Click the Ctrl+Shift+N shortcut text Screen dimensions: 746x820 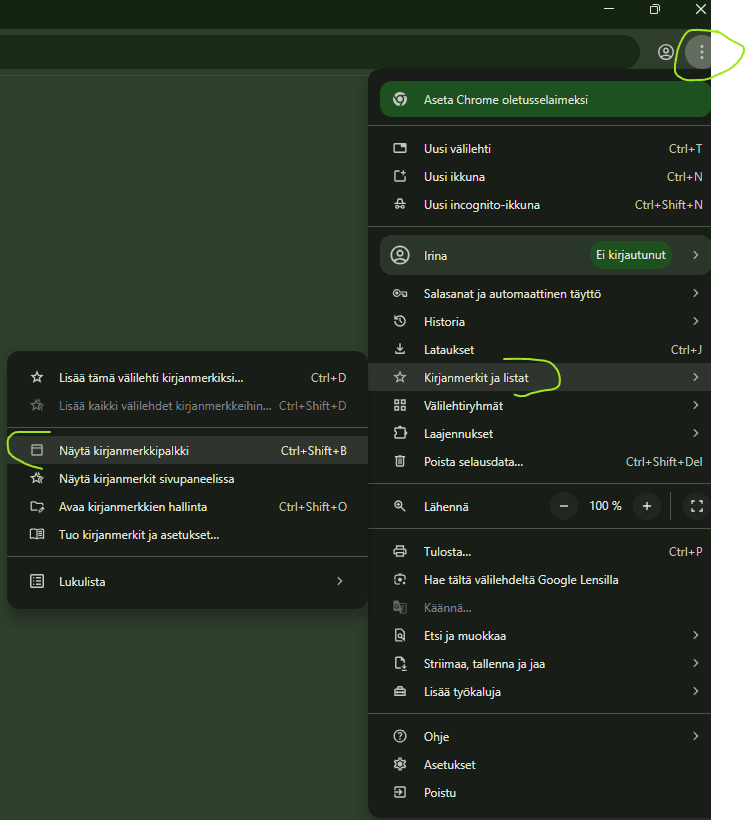pyautogui.click(x=668, y=204)
